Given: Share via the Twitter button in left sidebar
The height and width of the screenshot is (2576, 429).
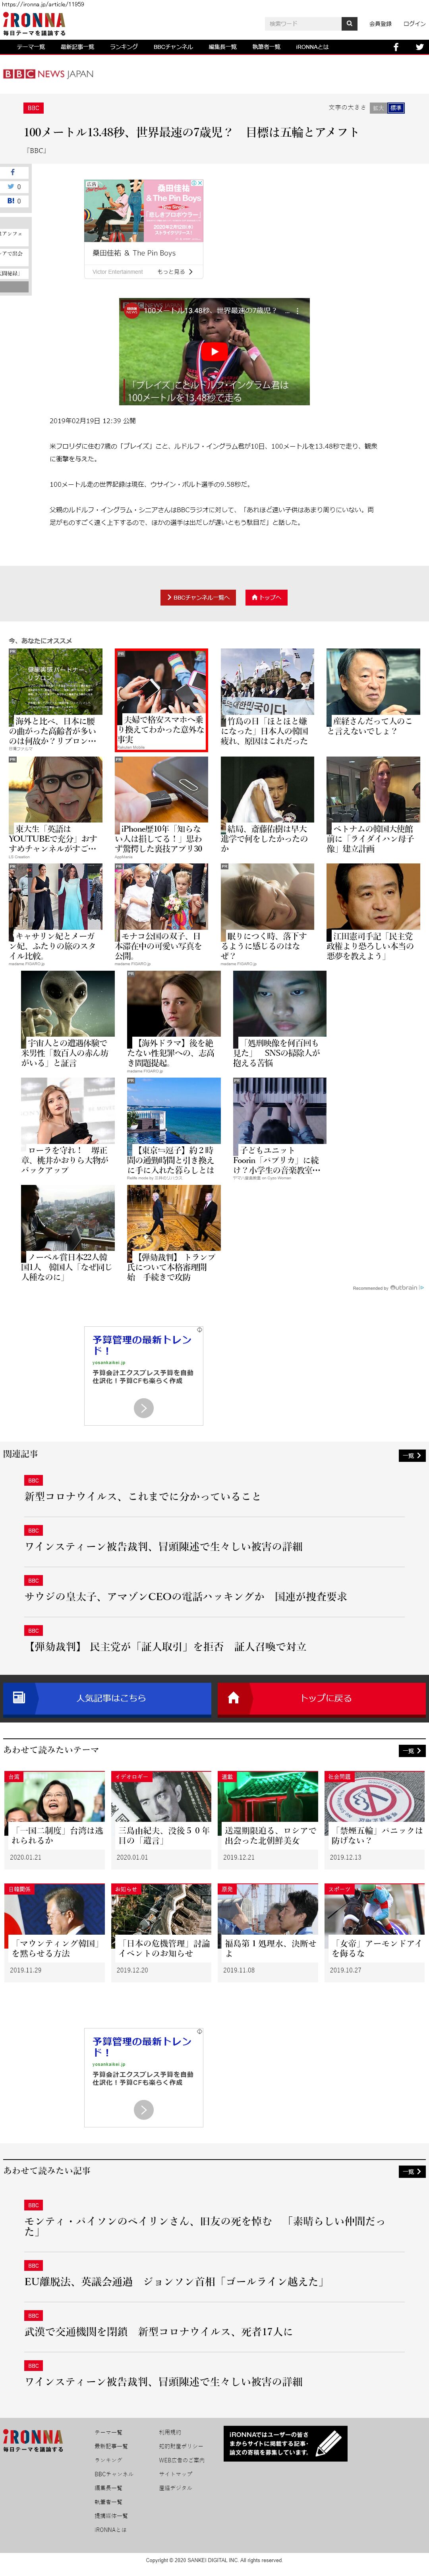Looking at the screenshot, I should [x=14, y=186].
